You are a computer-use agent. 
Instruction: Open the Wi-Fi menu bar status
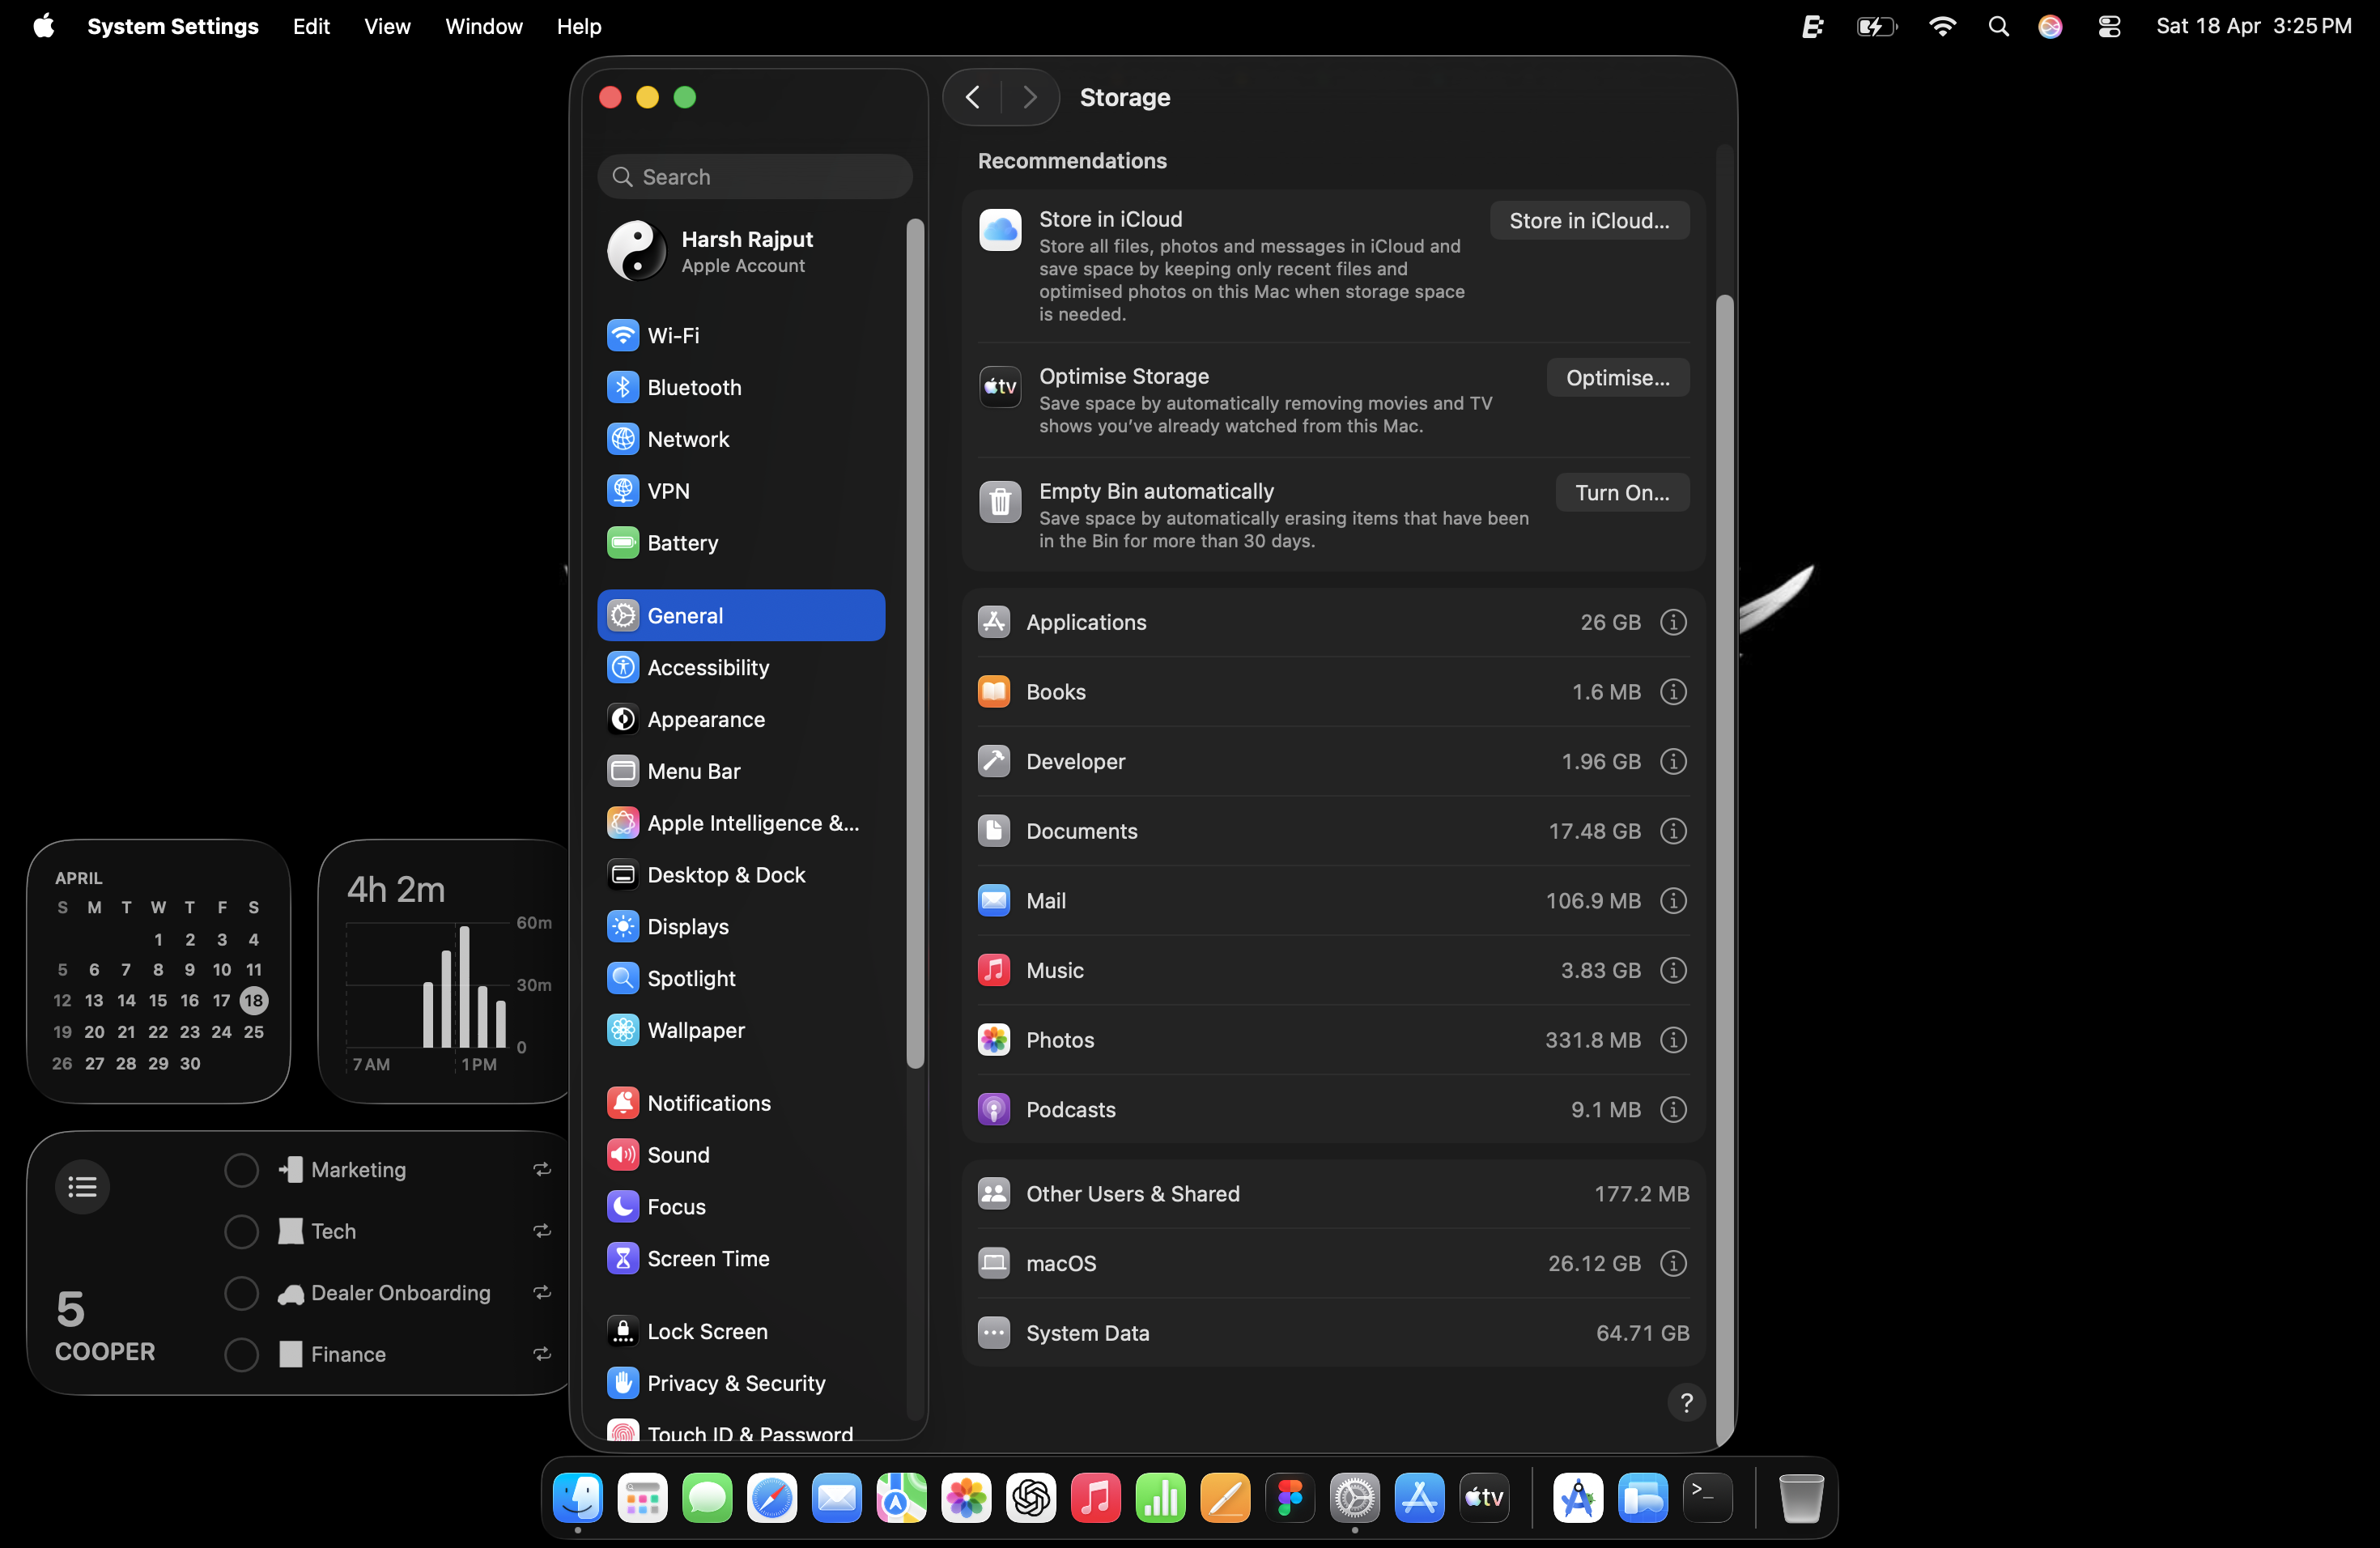click(x=1942, y=26)
